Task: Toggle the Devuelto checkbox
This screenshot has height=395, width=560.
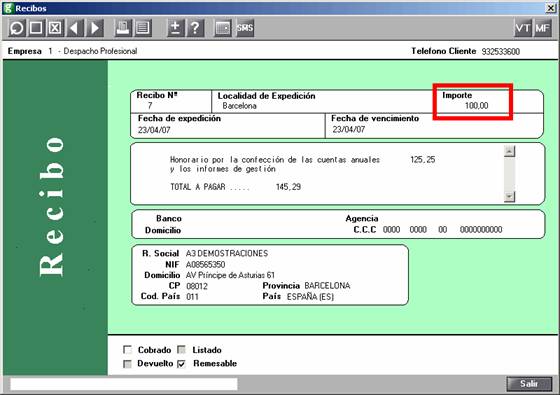Action: 127,364
